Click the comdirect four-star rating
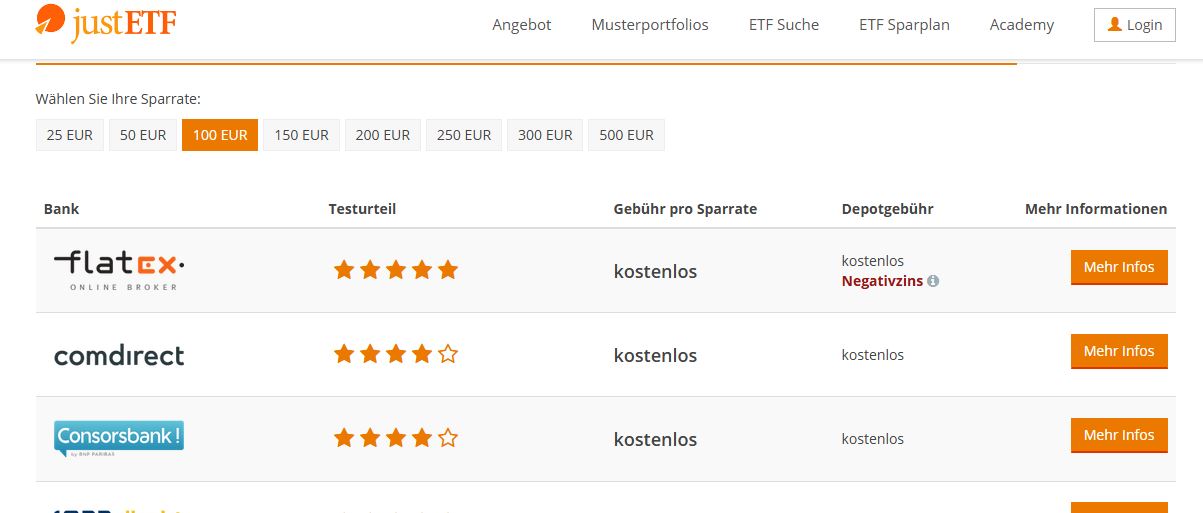This screenshot has height=513, width=1203. click(x=395, y=354)
